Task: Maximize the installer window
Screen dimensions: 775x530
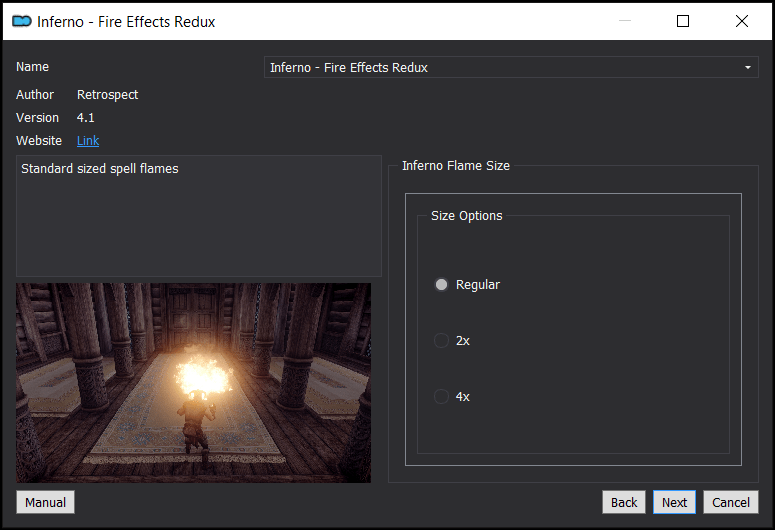Action: (x=683, y=21)
